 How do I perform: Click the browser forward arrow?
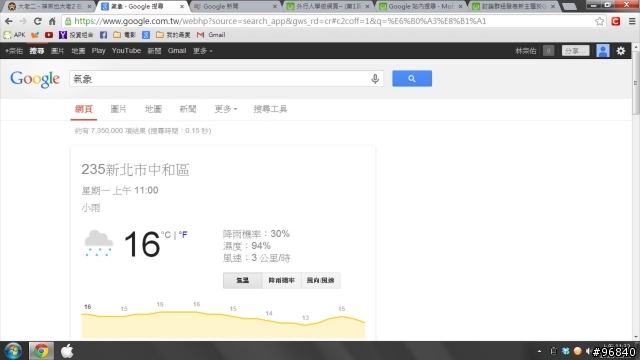[x=23, y=21]
